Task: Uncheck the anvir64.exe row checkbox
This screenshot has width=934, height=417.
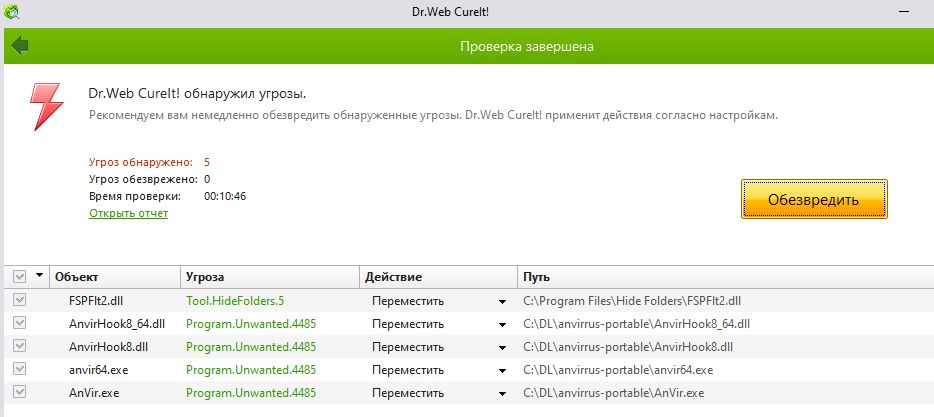Action: 19,369
